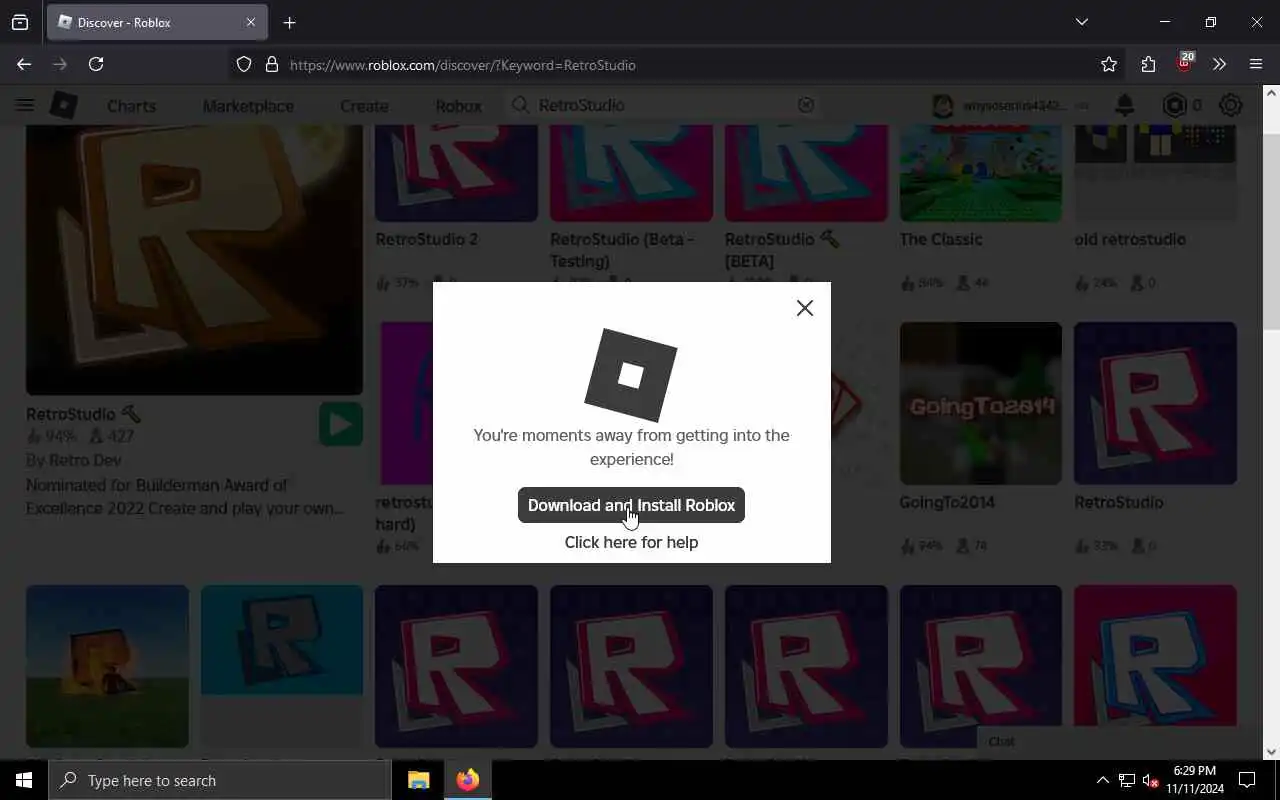Screen dimensions: 1280x800
Task: Go back in the browser
Action: [24, 64]
